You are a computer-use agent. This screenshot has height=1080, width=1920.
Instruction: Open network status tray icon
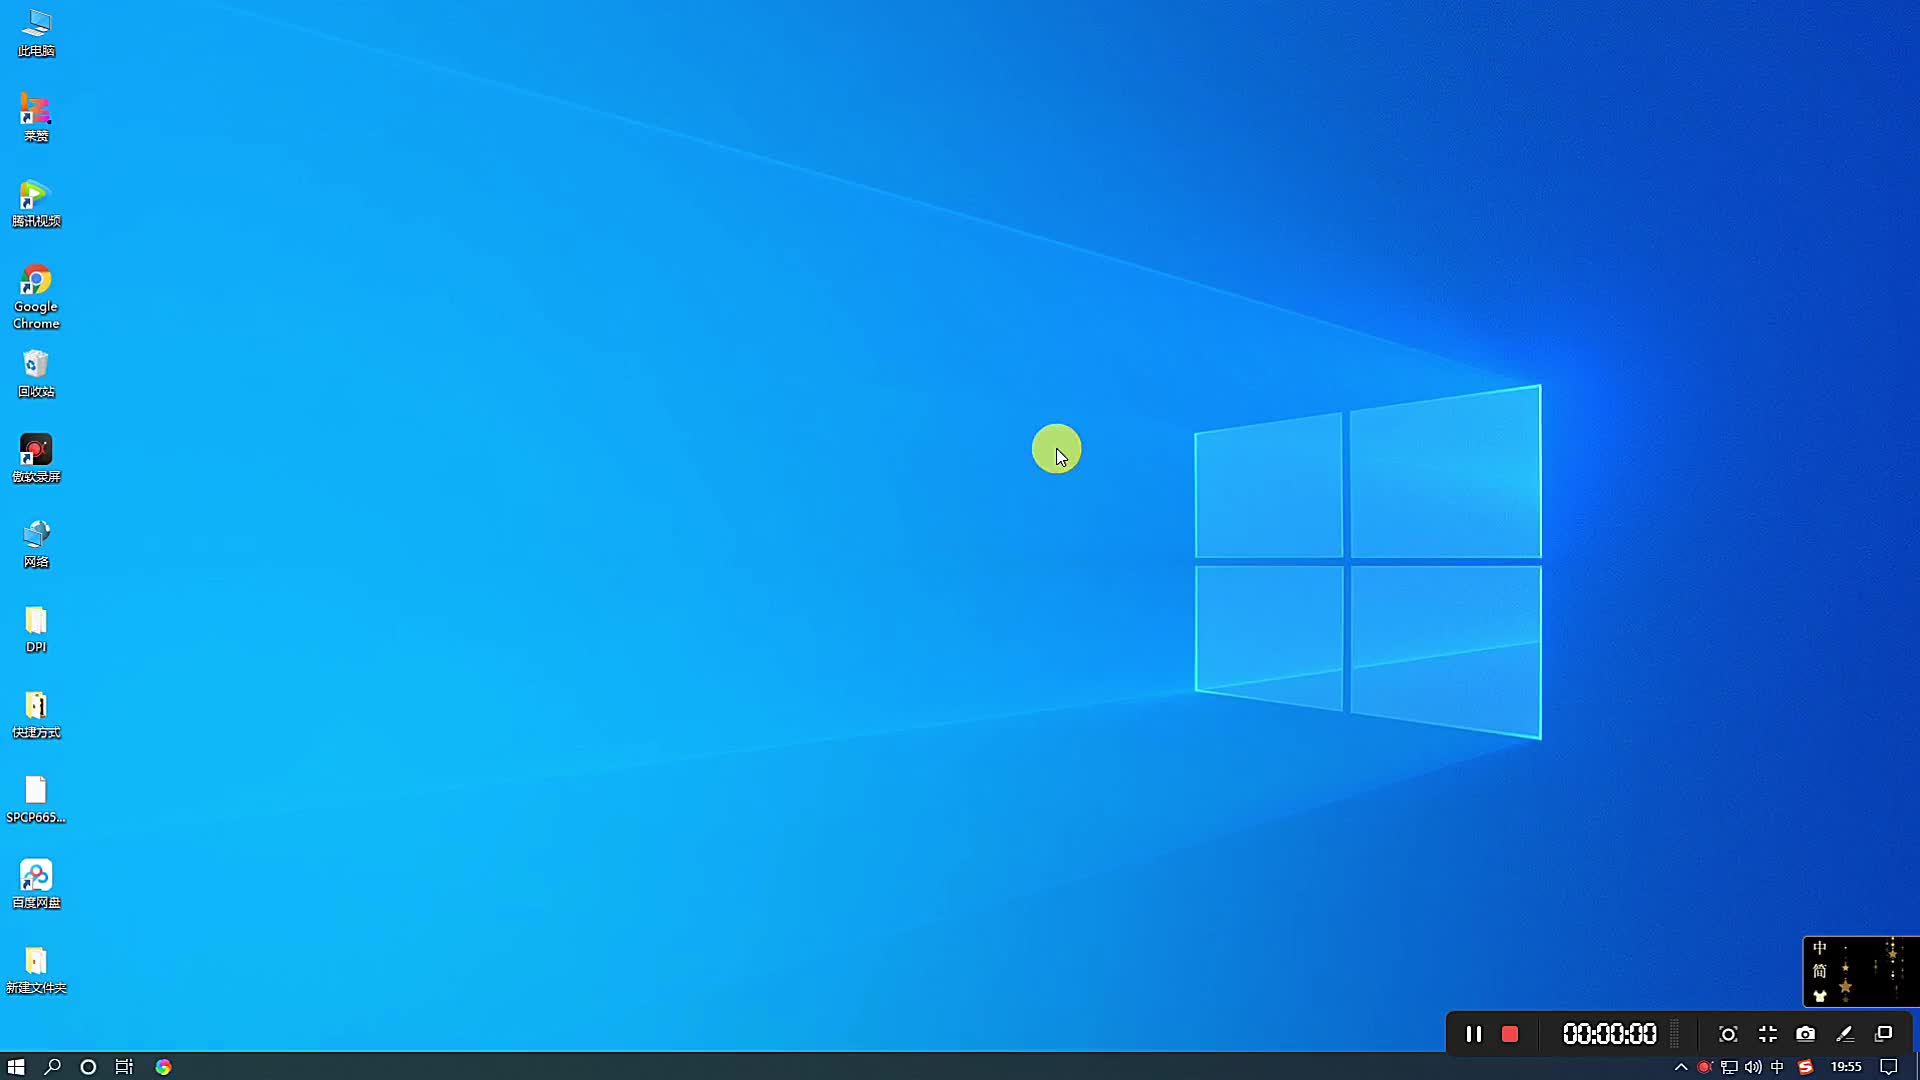tap(1729, 1067)
